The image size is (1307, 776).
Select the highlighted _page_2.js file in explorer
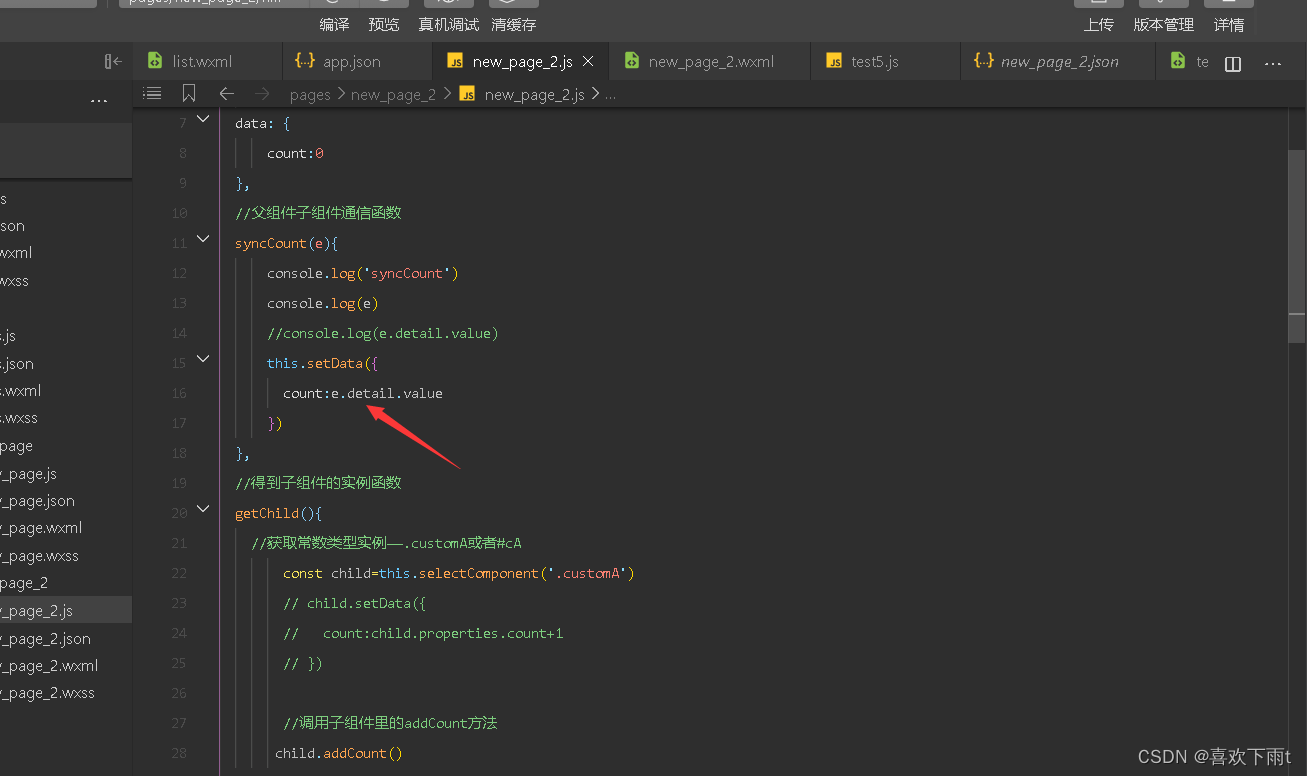[65, 610]
